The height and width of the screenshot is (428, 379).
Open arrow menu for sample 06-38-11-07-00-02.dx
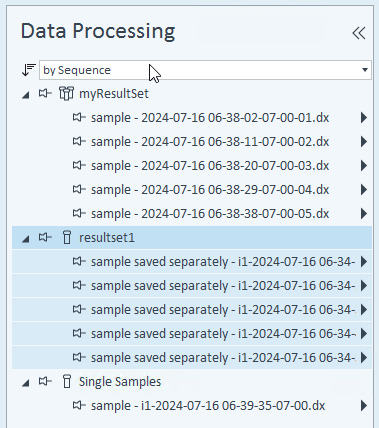pos(364,142)
